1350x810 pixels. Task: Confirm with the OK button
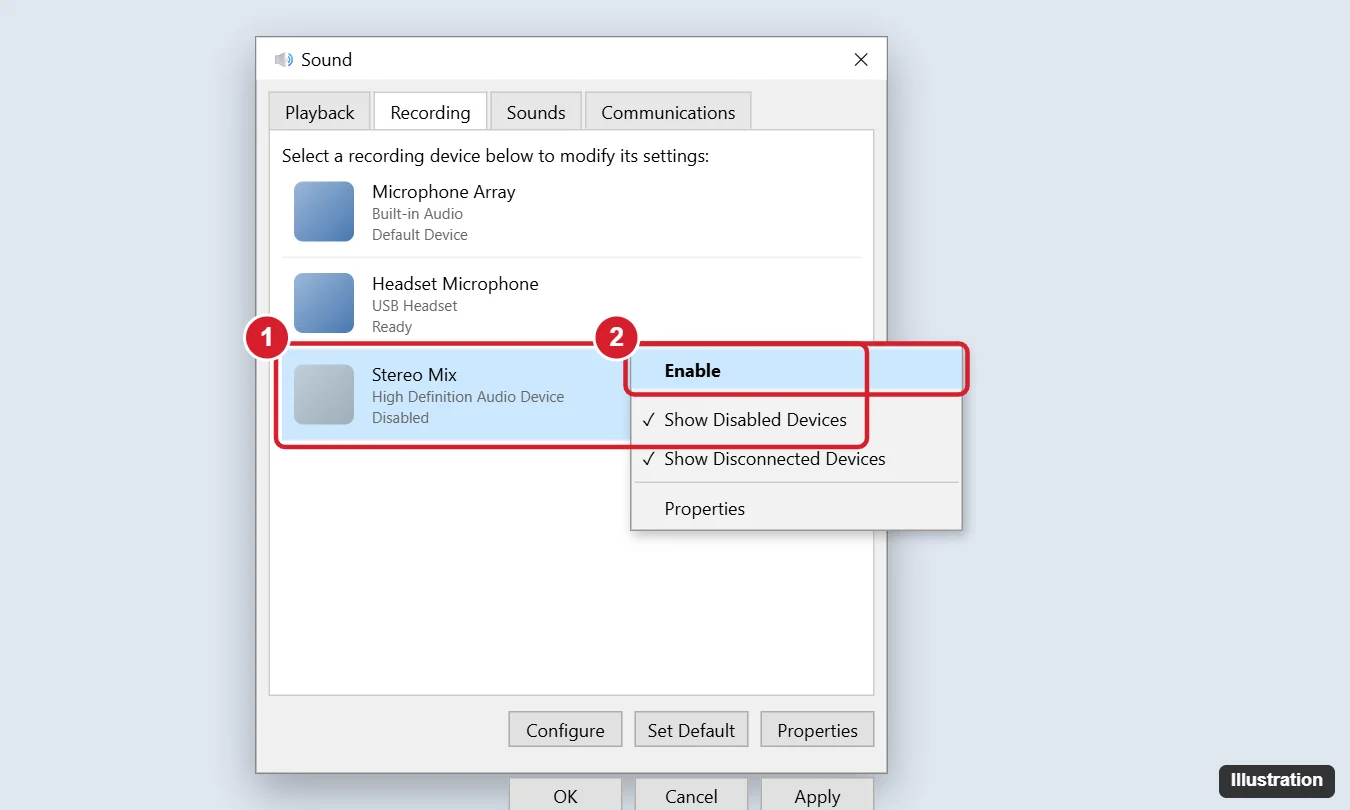coord(565,796)
